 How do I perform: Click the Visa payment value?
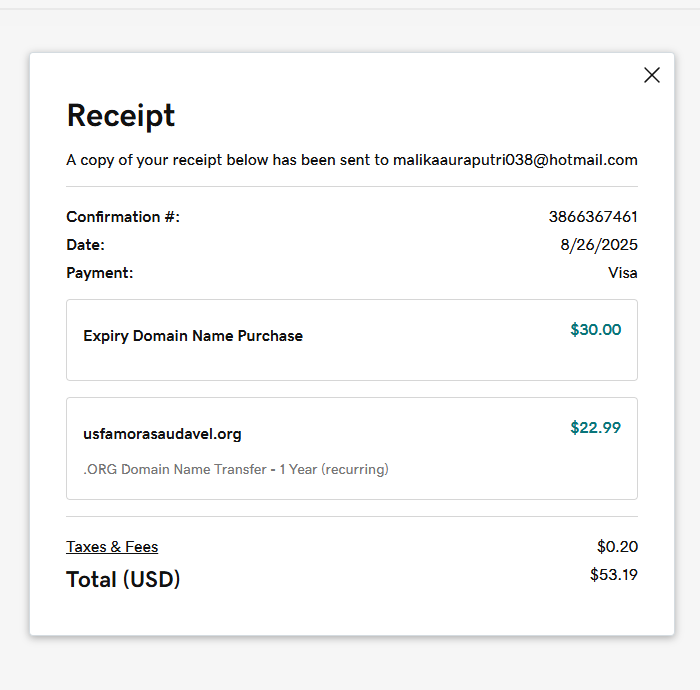click(x=622, y=273)
